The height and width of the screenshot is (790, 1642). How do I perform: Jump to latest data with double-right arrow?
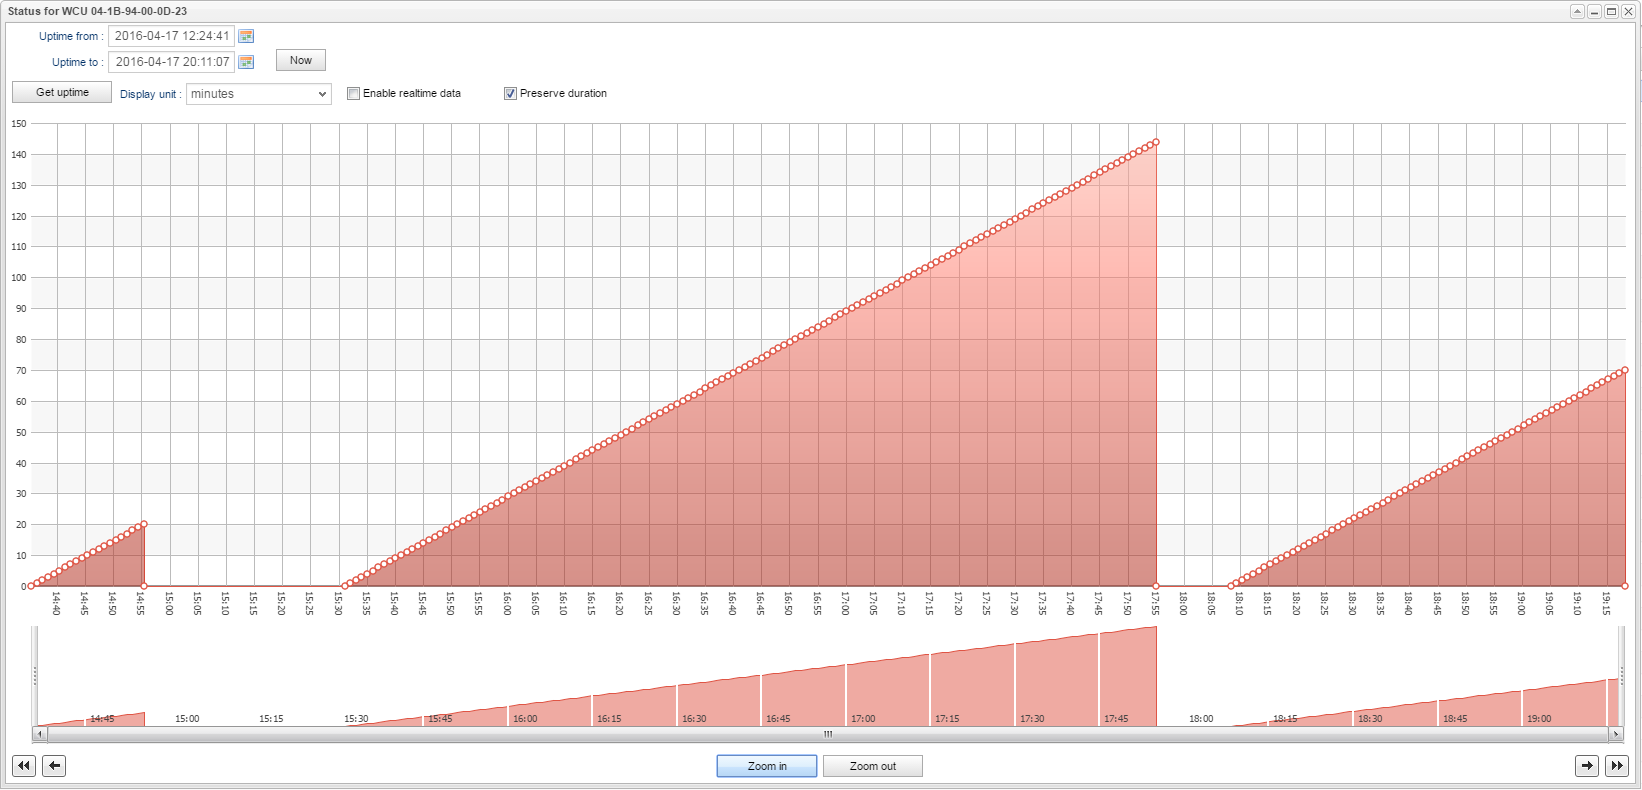(x=1616, y=766)
